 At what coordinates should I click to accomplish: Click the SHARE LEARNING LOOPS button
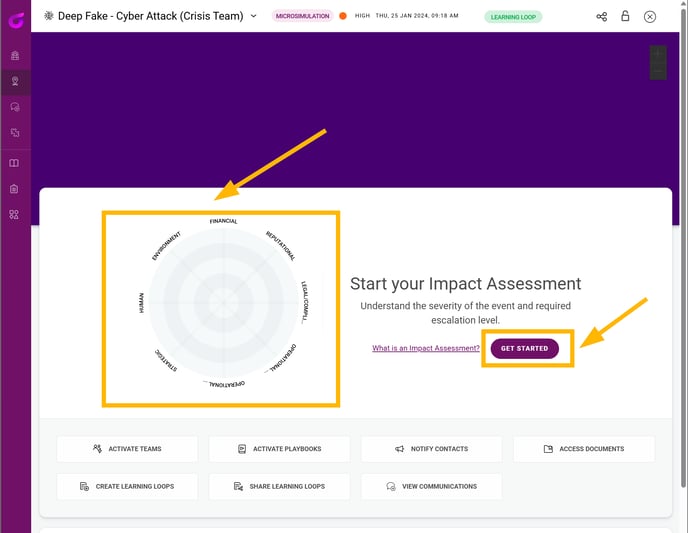280,486
